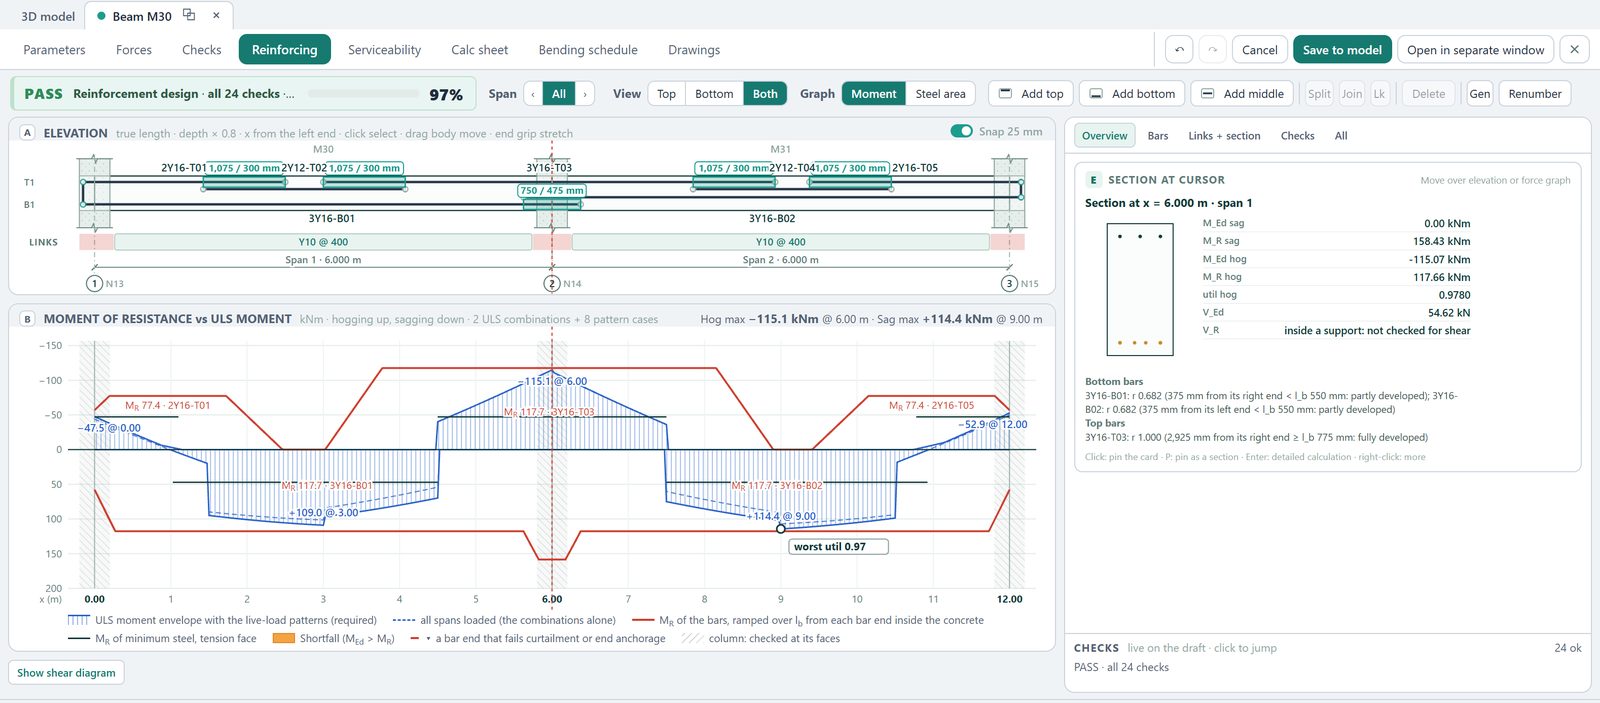Switch Graph to Steel area
Viewport: 1600px width, 703px height.
click(x=940, y=94)
